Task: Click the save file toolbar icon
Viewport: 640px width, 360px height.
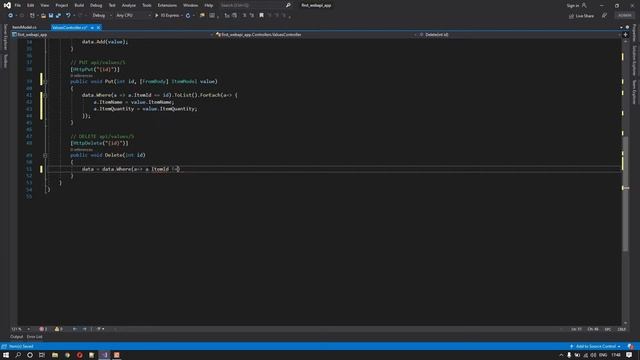Action: [51, 16]
